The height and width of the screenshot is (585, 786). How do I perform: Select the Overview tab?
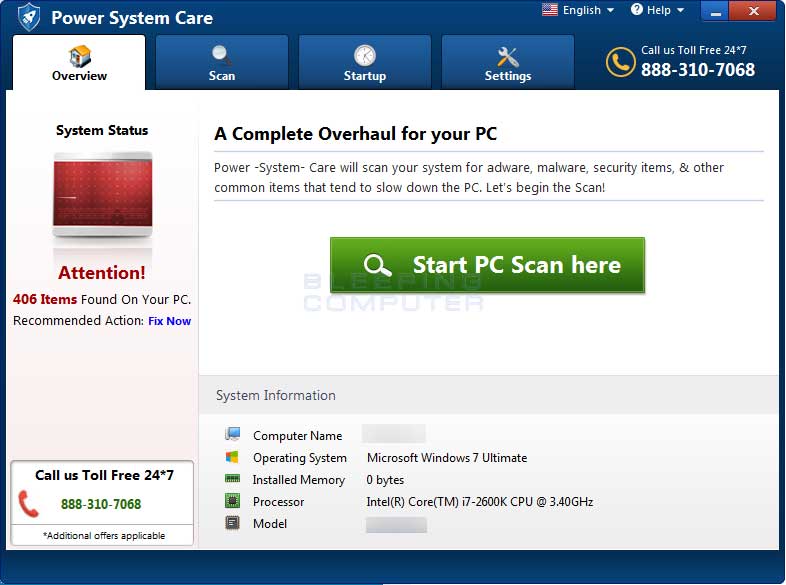[x=79, y=63]
